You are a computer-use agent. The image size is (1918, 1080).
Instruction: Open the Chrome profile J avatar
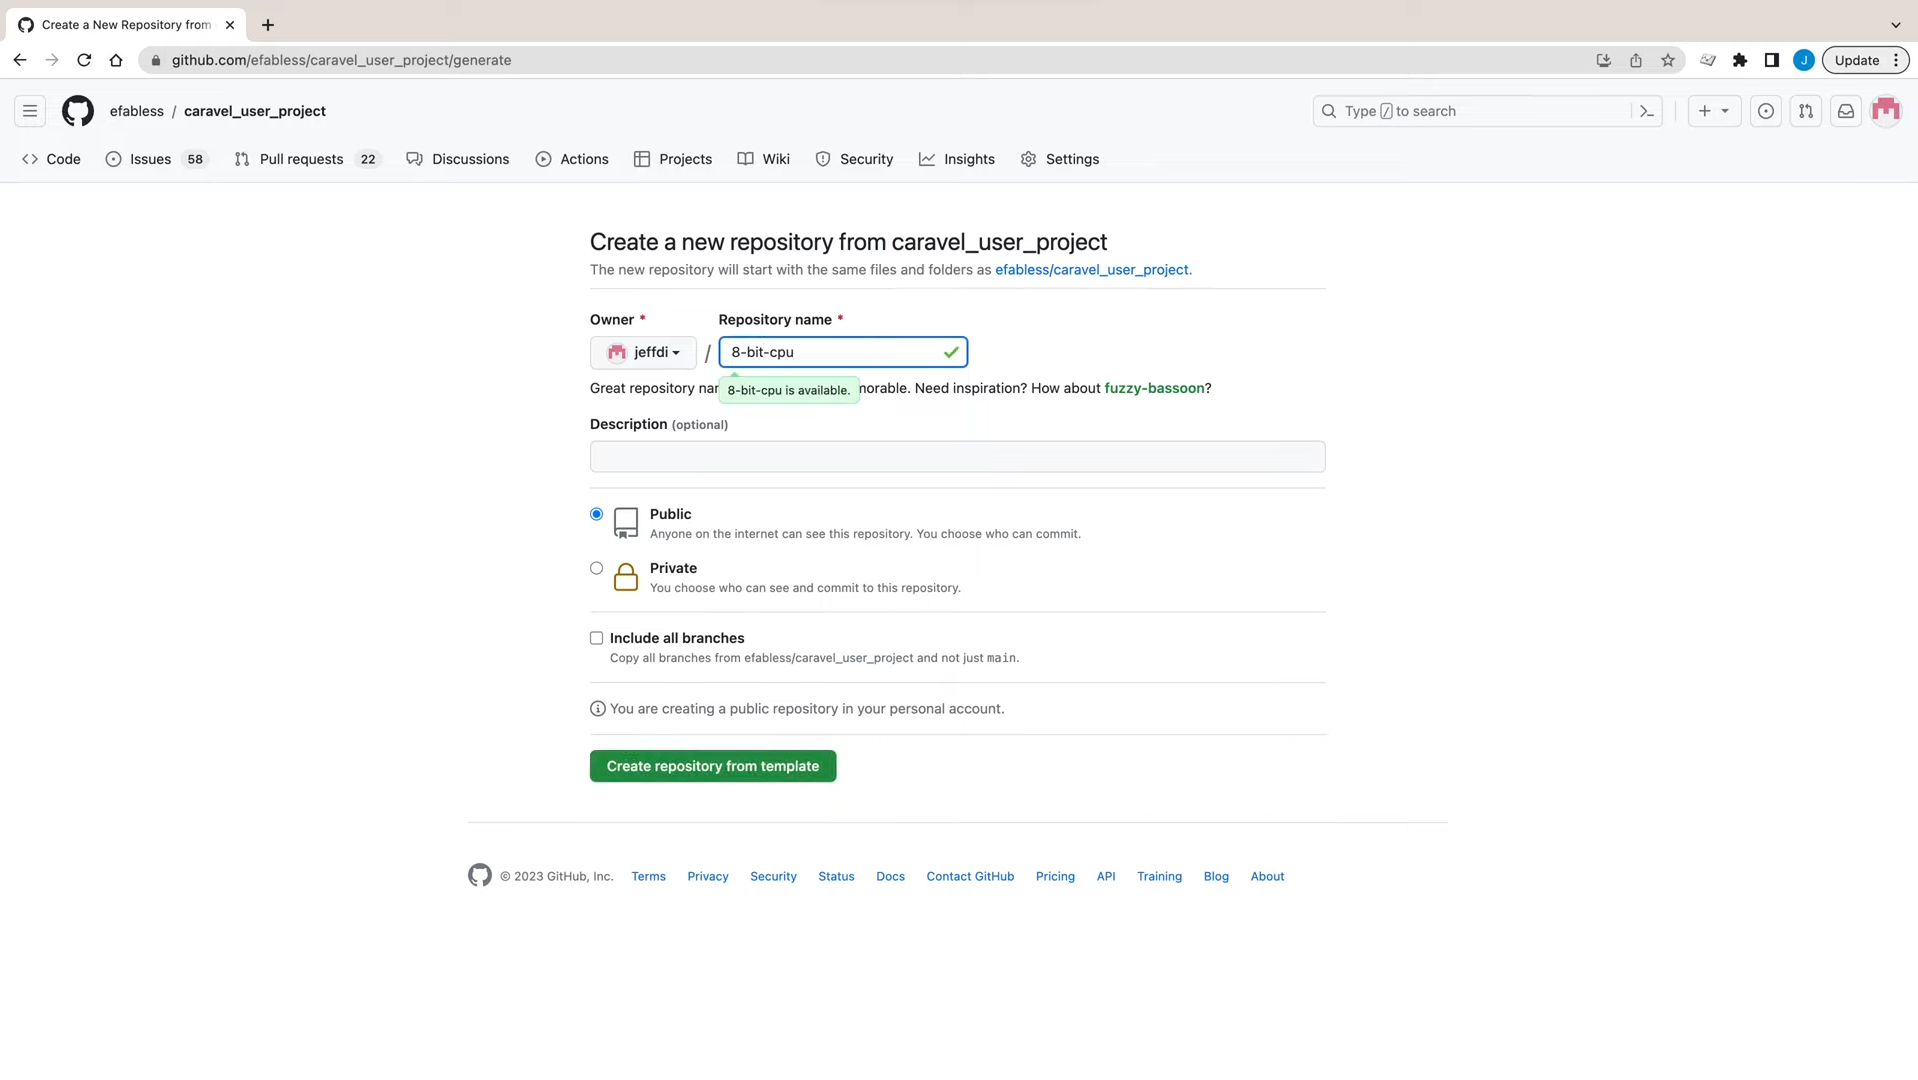coord(1803,60)
